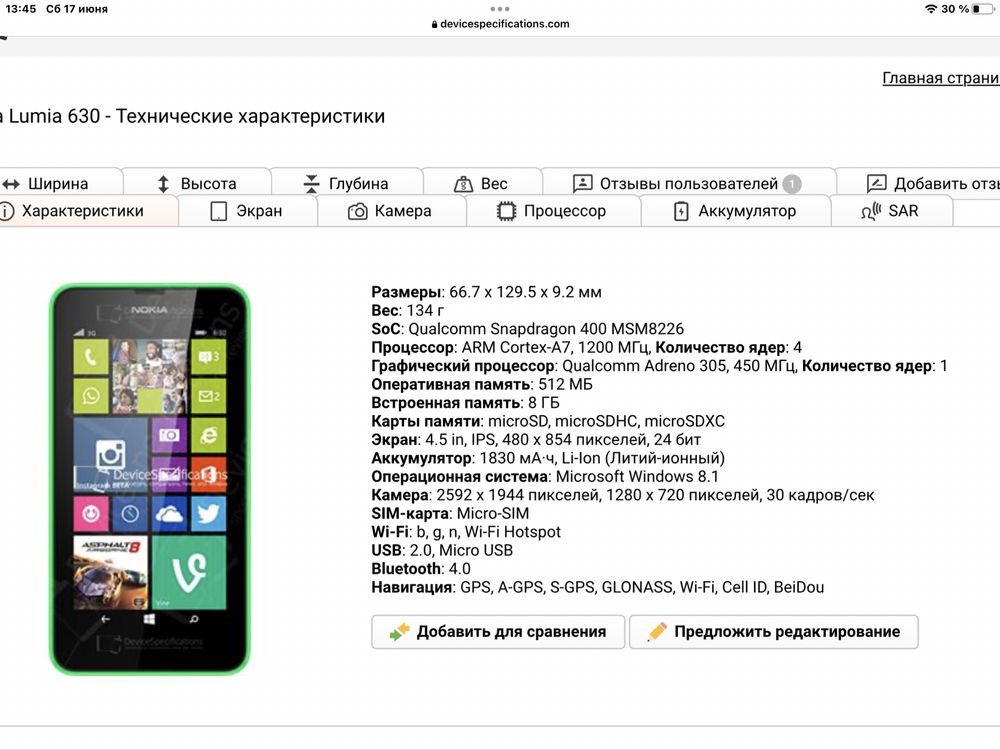Click Wi-Fi Hotspot line
The width and height of the screenshot is (1000, 750).
coord(466,533)
